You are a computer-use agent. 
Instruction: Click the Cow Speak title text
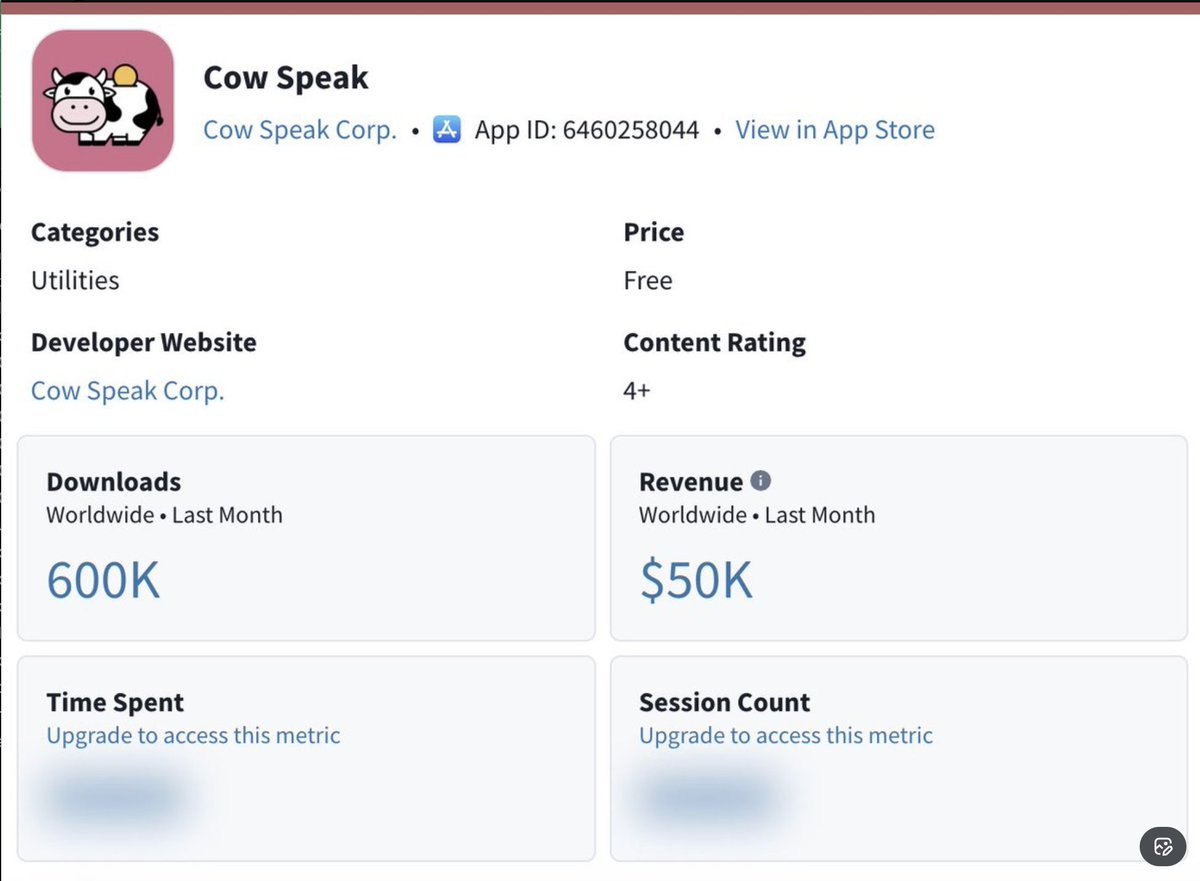coord(286,78)
